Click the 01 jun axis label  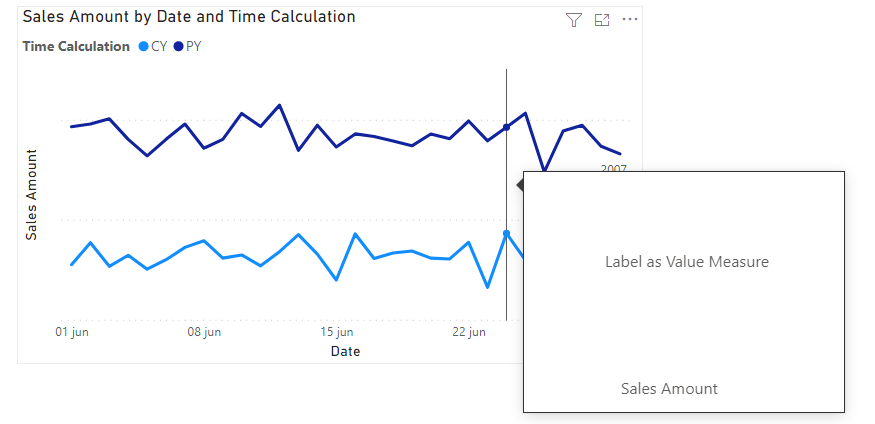72,332
